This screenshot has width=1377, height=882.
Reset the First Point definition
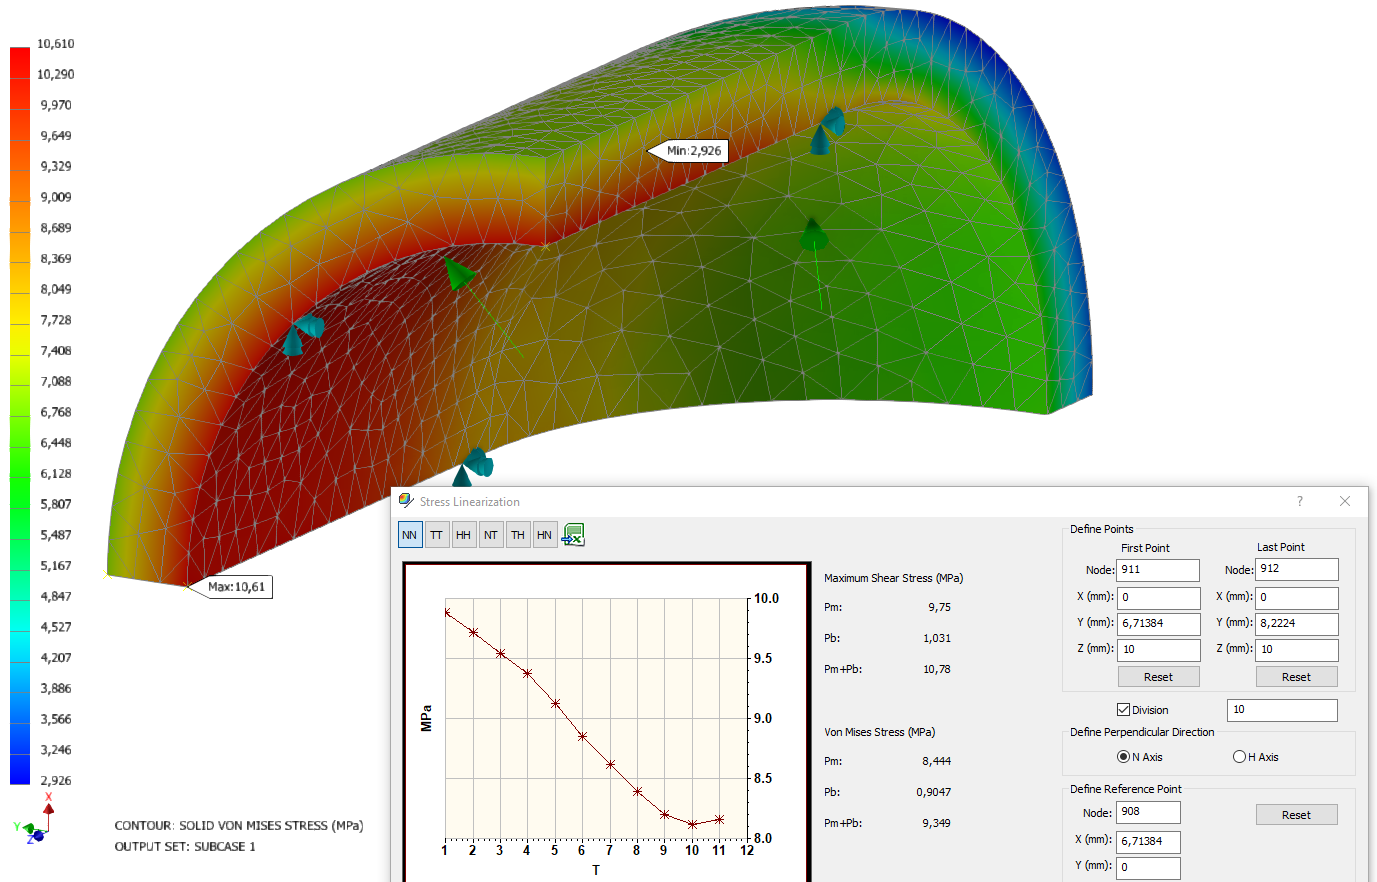pos(1159,677)
